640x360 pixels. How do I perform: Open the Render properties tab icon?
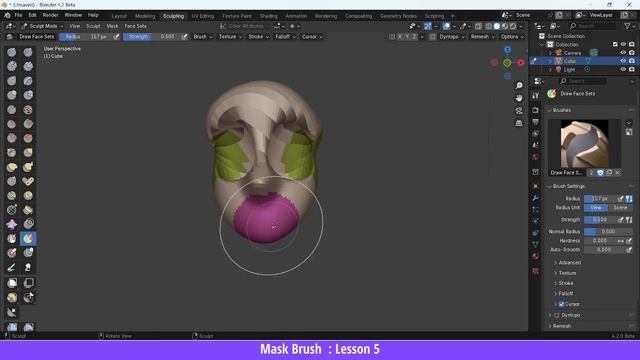click(536, 111)
